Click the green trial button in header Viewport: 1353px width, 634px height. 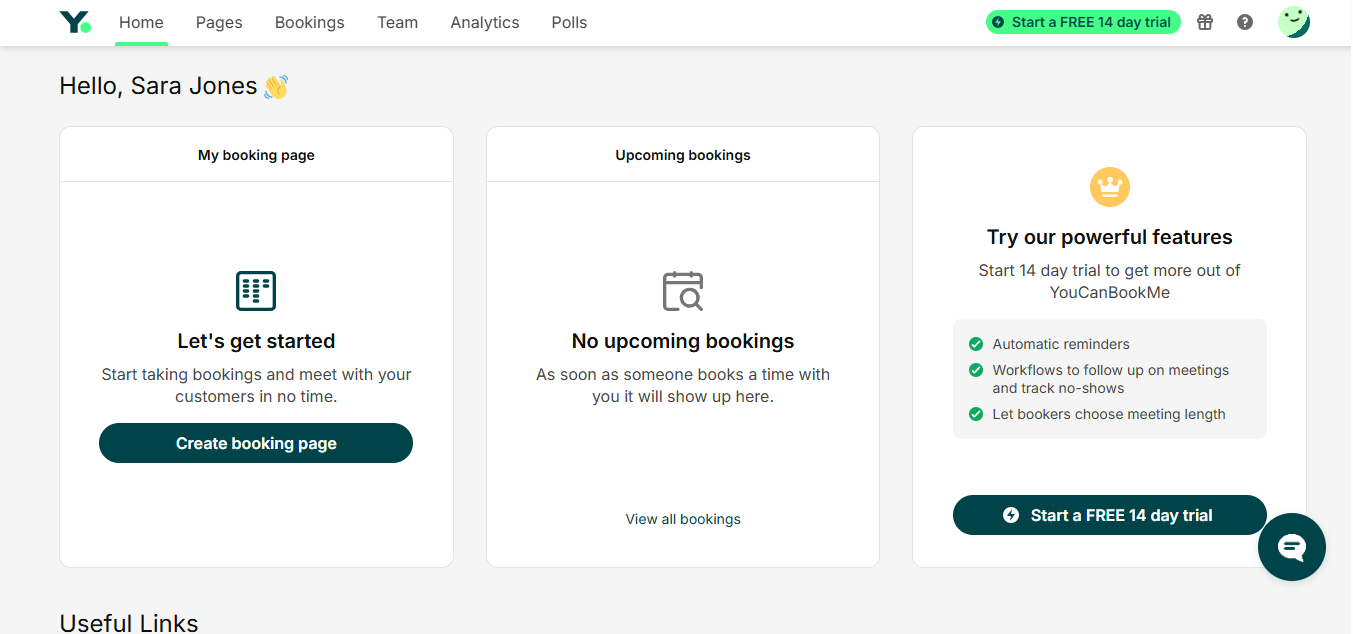[x=1083, y=22]
